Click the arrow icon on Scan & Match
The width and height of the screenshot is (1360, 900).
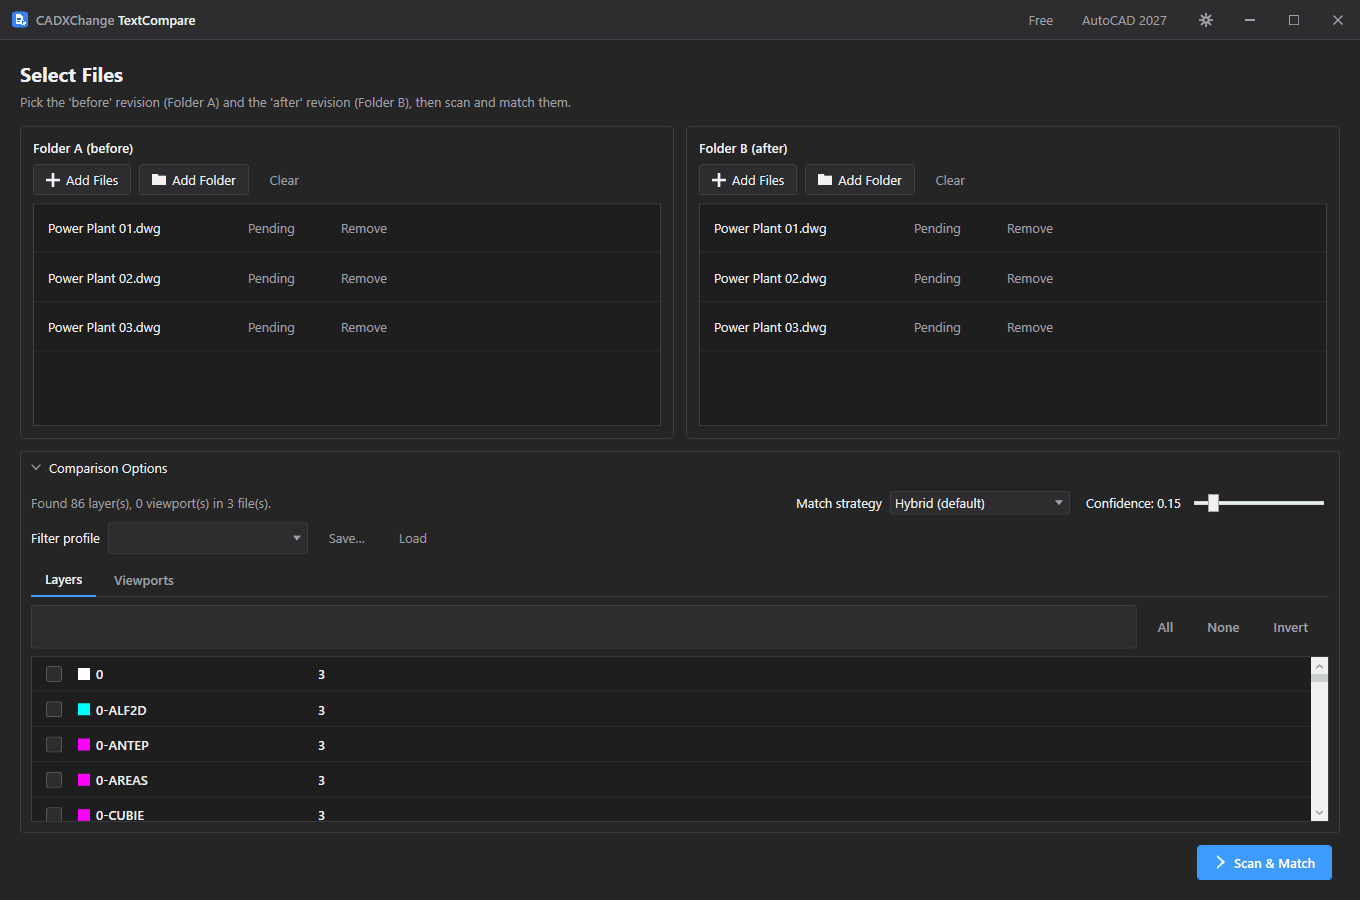(1221, 863)
